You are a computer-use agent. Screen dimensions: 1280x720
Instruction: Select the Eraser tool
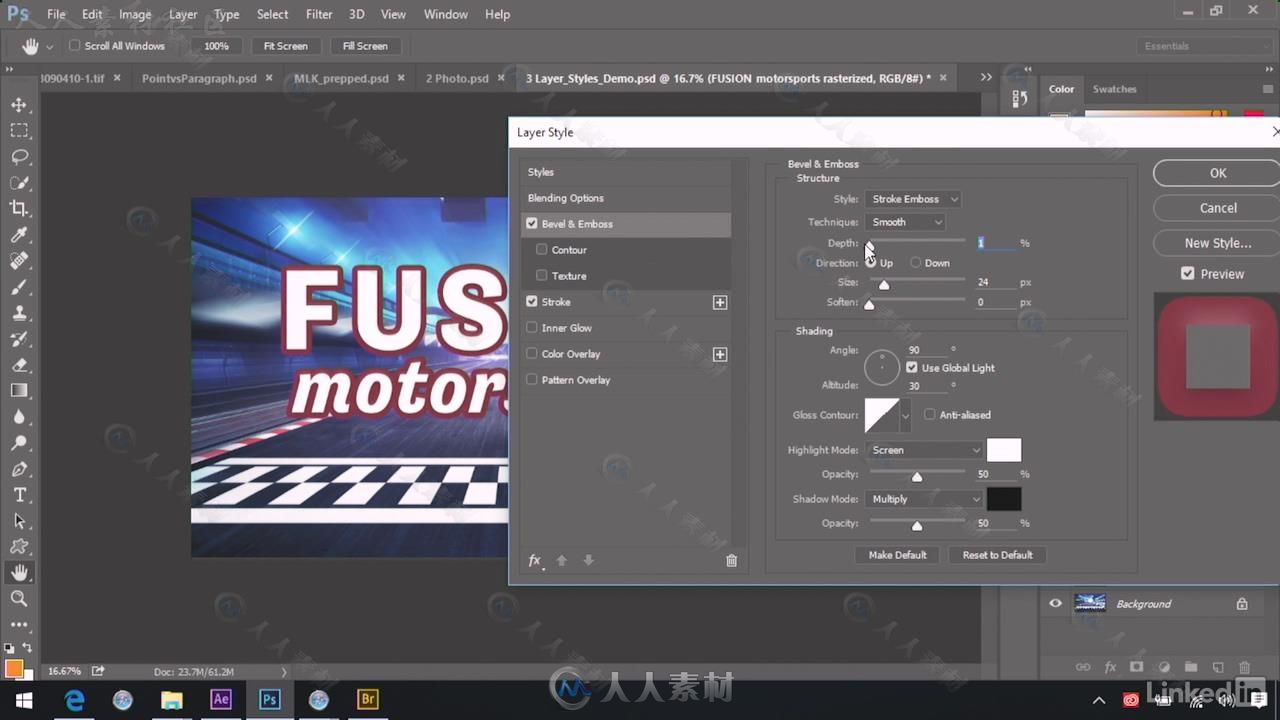pyautogui.click(x=19, y=365)
